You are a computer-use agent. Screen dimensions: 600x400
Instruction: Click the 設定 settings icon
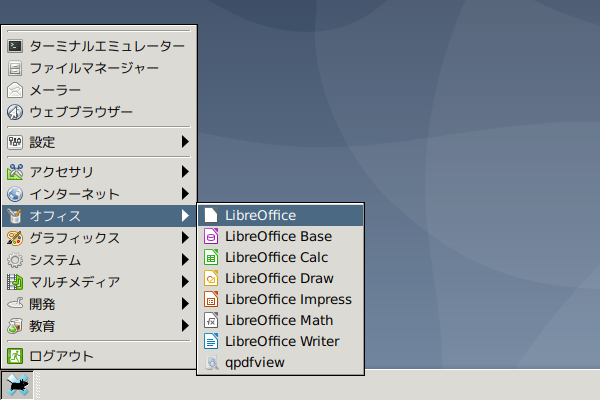click(15, 142)
